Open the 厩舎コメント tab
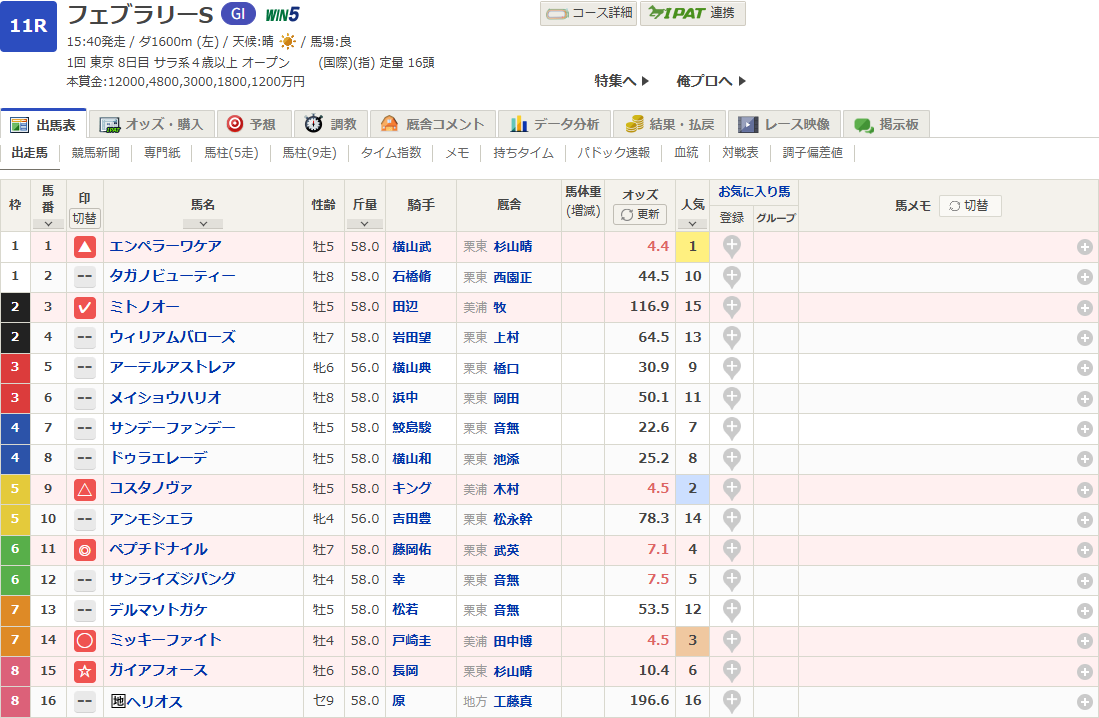Screen dimensions: 1099x718 pyautogui.click(x=433, y=124)
